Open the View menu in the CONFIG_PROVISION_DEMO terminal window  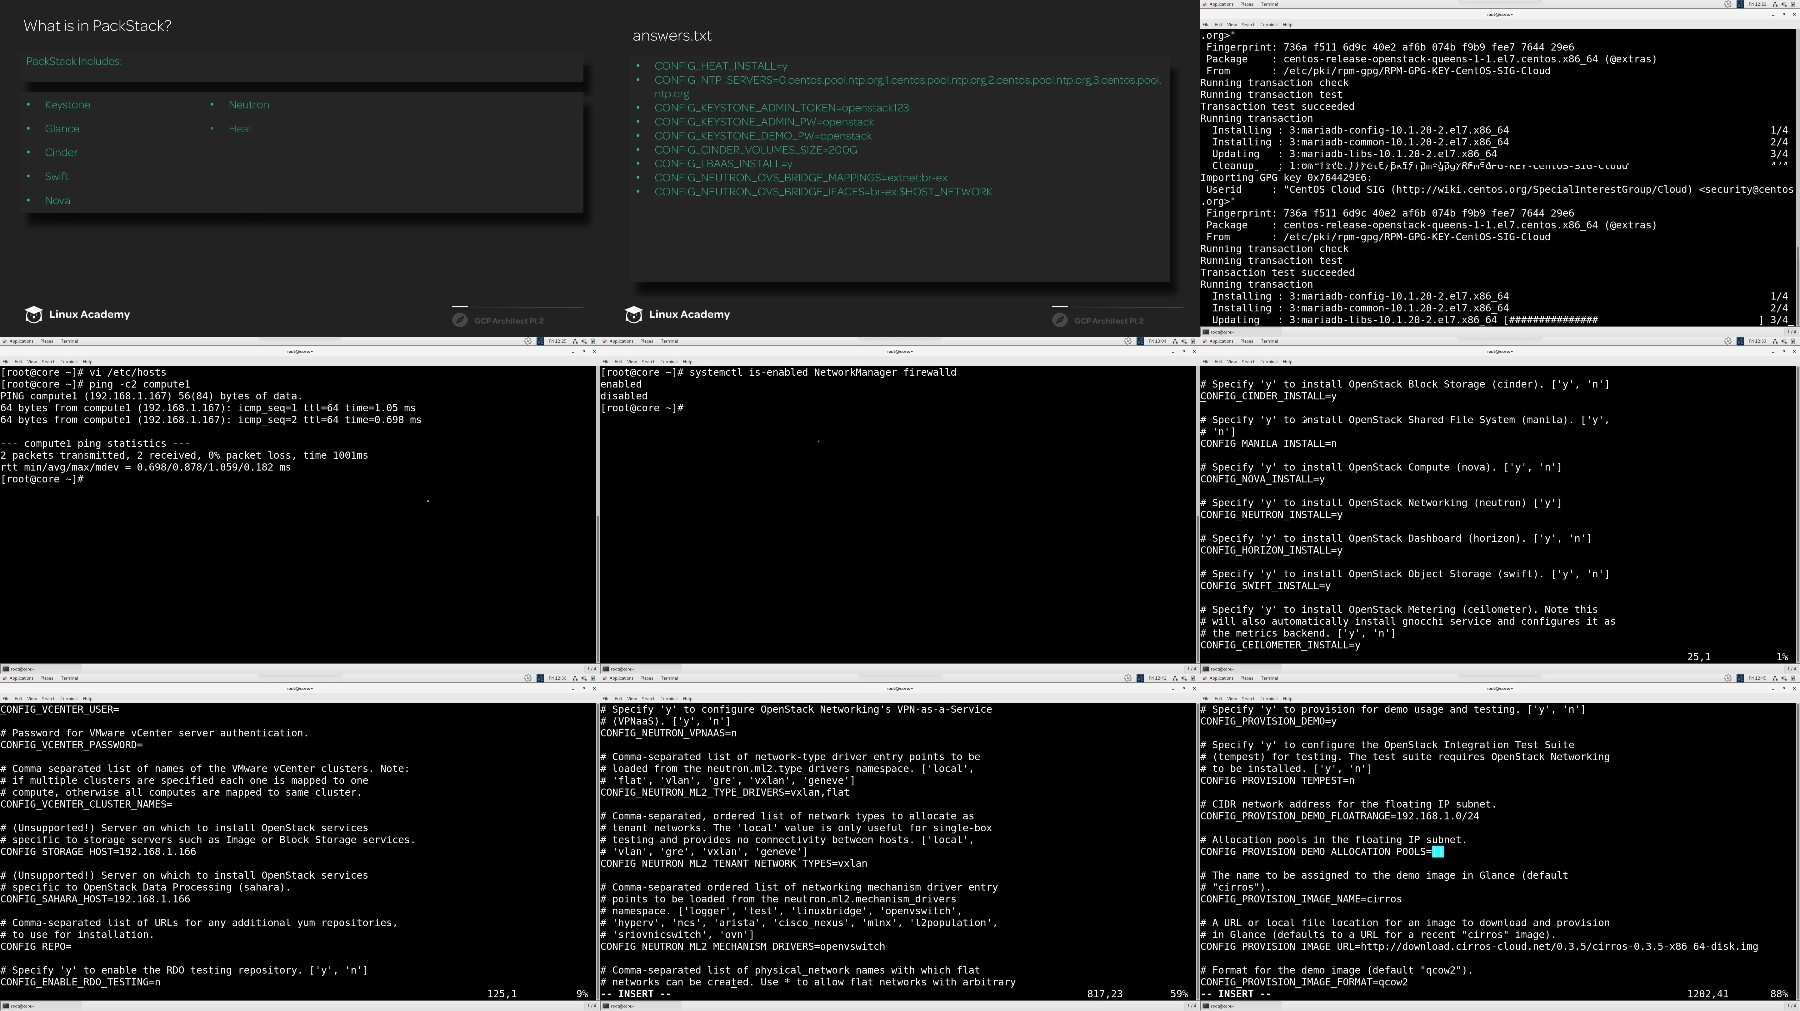tap(1232, 698)
